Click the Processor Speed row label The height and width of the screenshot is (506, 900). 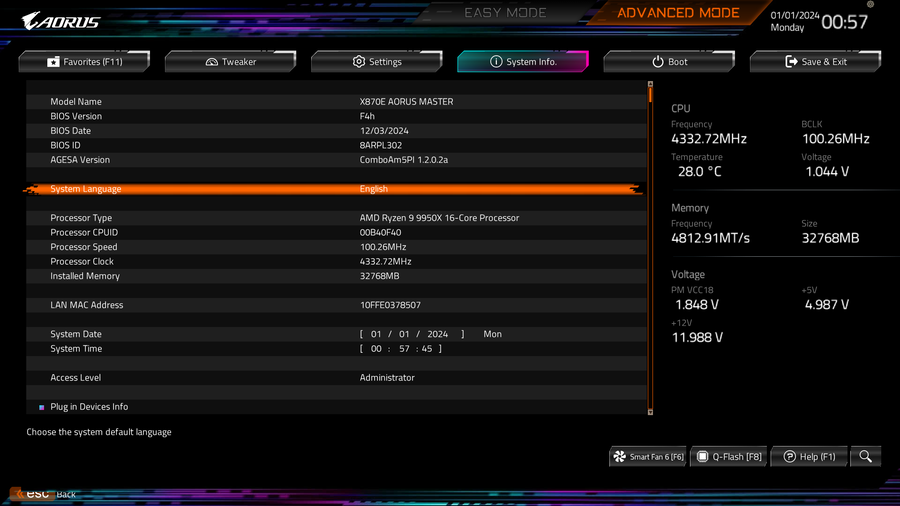[84, 247]
